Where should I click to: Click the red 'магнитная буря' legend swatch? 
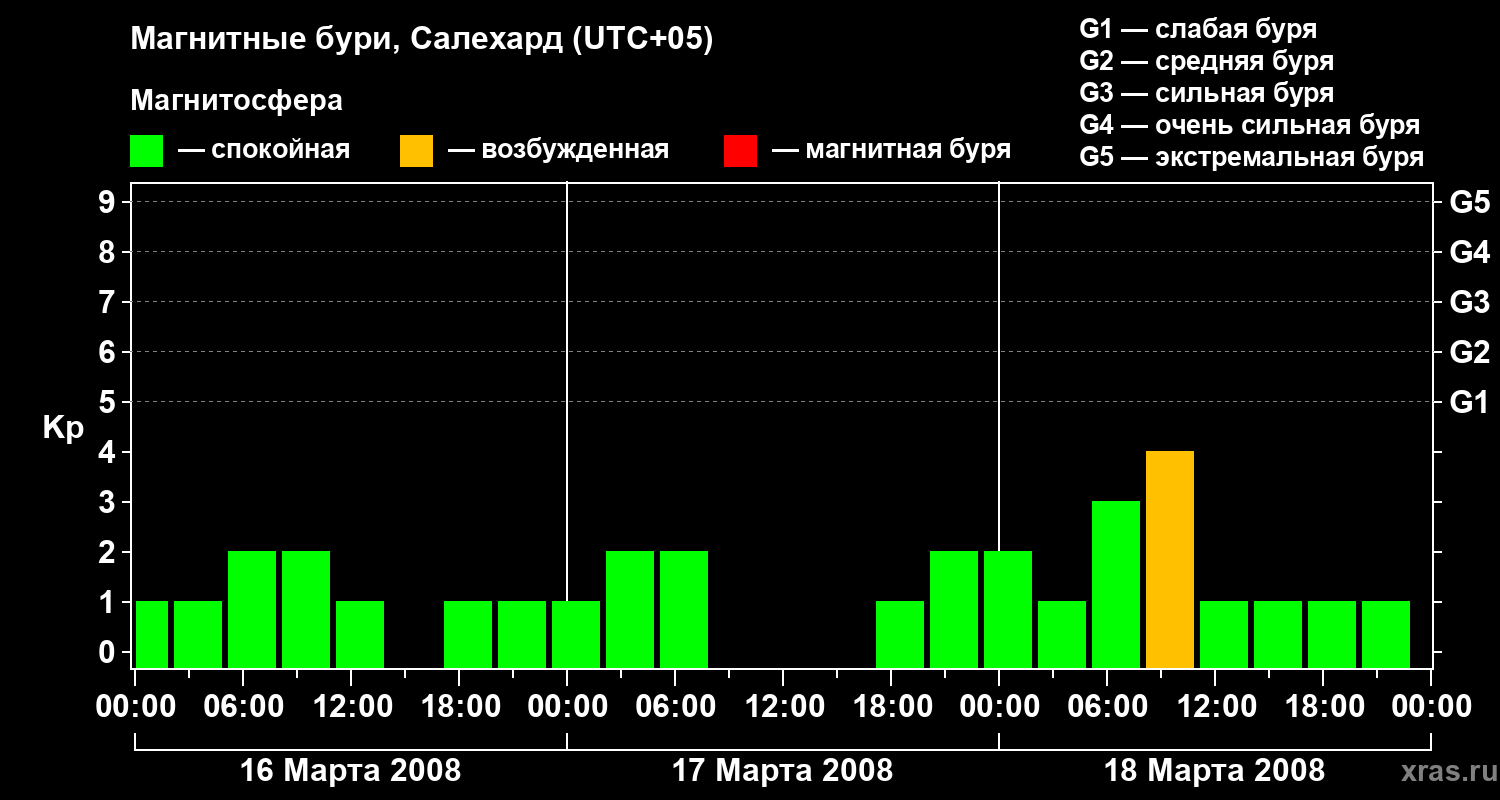click(x=740, y=150)
